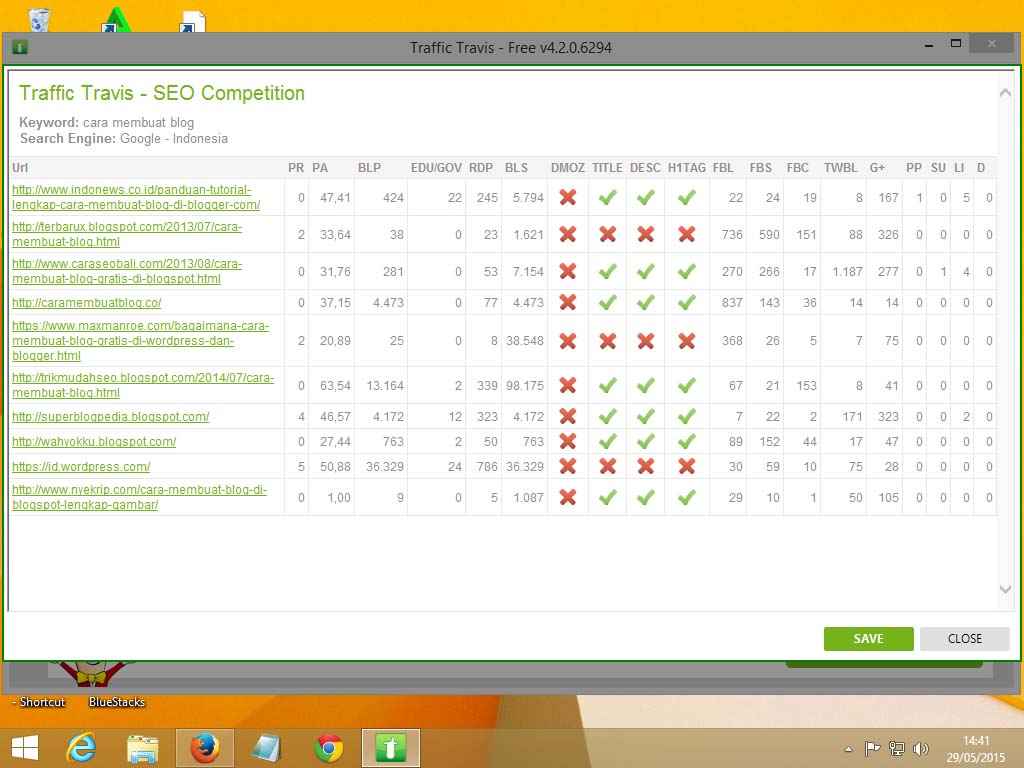
Task: Click the TITLE red cross for terbarux.blogspot.com
Action: coord(607,234)
